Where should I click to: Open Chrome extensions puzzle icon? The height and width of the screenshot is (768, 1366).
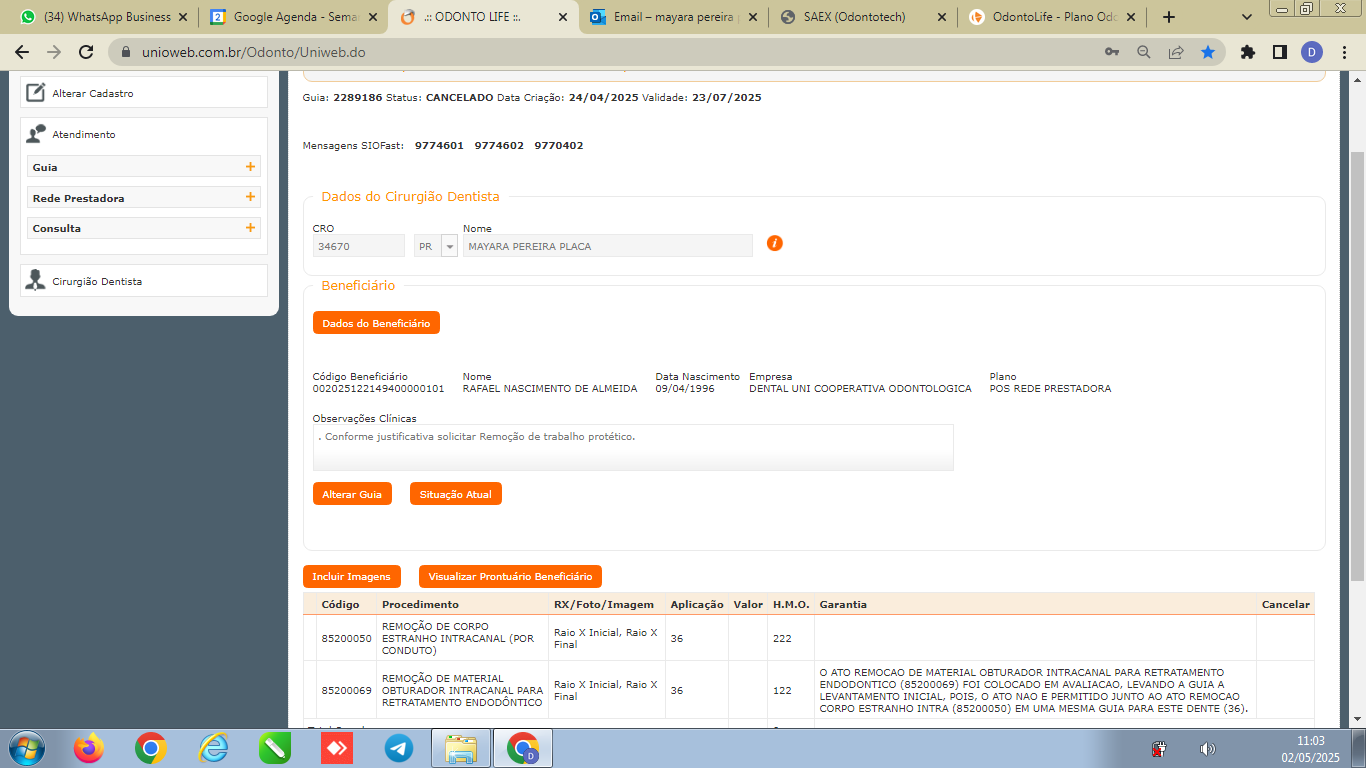pos(1247,52)
